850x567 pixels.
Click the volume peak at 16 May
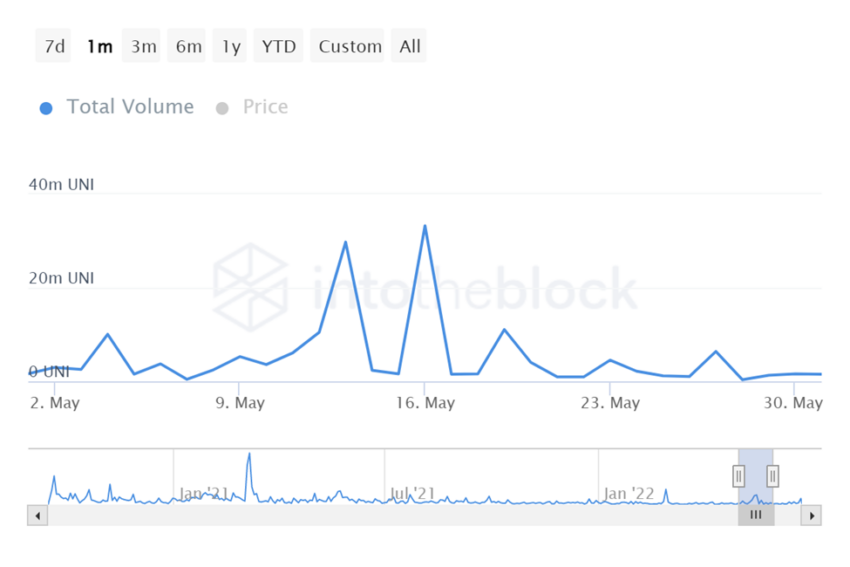pos(425,227)
